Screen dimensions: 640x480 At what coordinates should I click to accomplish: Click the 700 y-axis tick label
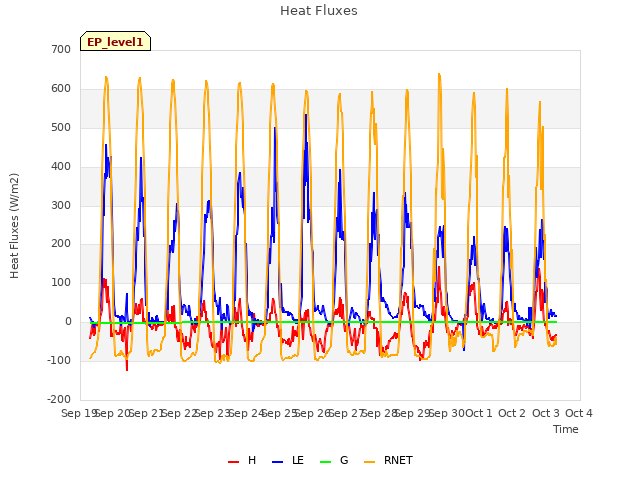61,49
